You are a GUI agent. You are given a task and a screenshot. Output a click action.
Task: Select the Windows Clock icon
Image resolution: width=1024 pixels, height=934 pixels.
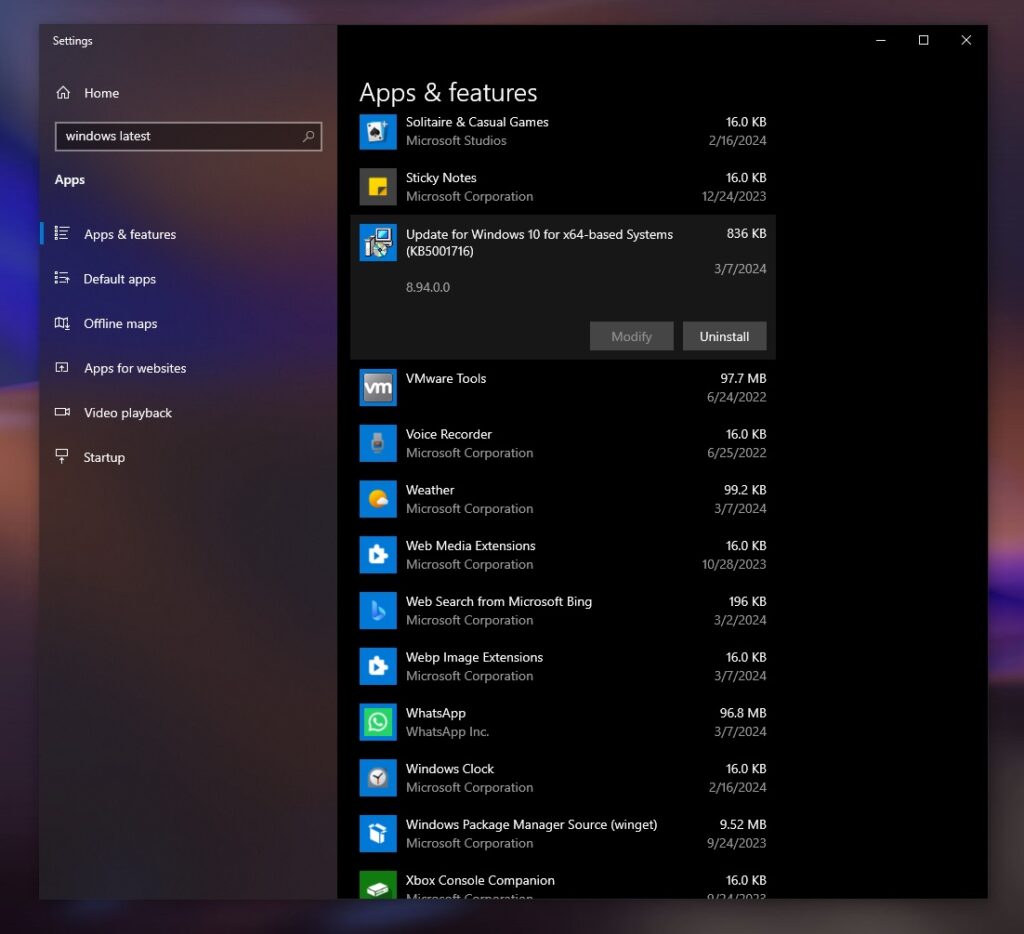(x=377, y=778)
